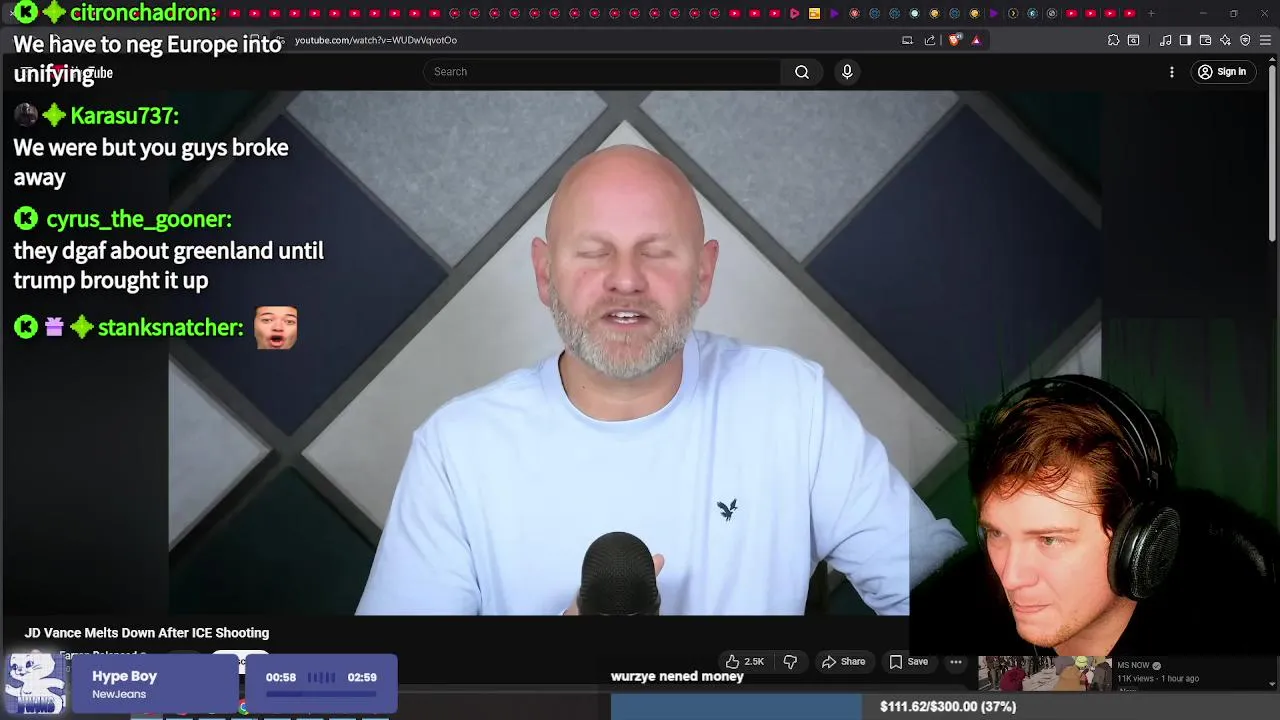
Task: Click username citronchadron in chat
Action: tap(143, 13)
